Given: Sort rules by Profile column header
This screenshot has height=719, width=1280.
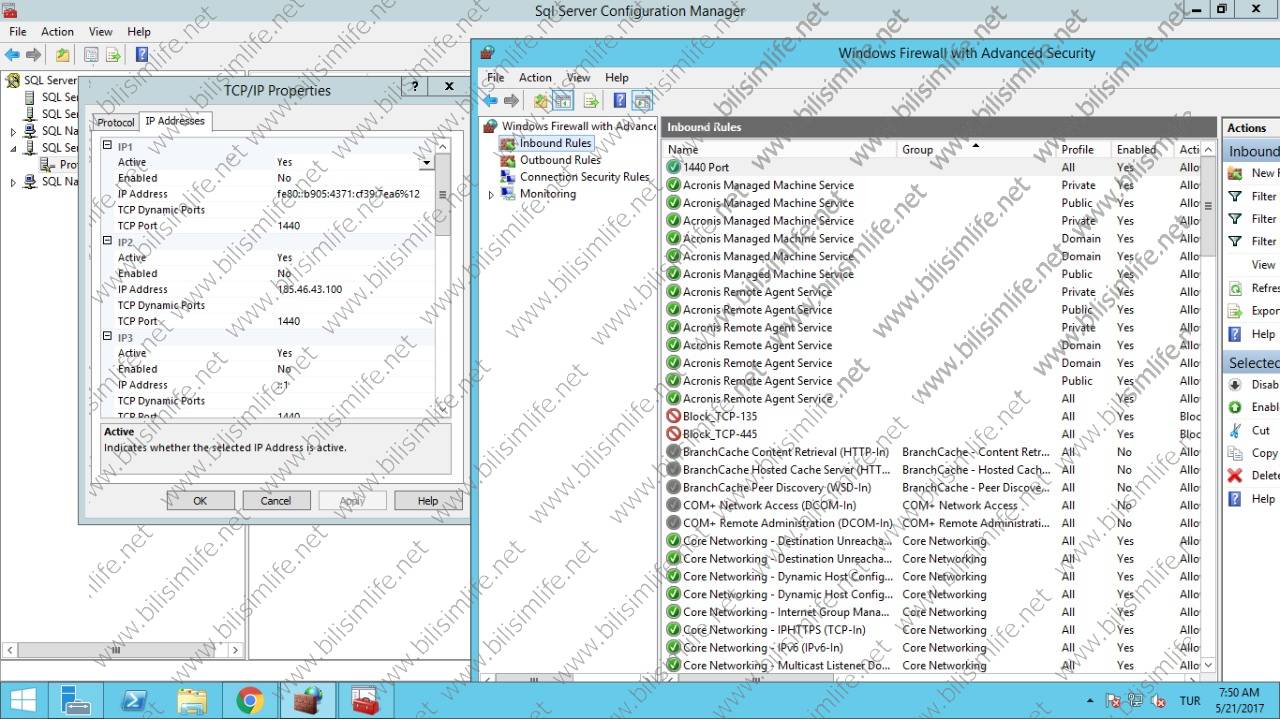Looking at the screenshot, I should coord(1084,149).
